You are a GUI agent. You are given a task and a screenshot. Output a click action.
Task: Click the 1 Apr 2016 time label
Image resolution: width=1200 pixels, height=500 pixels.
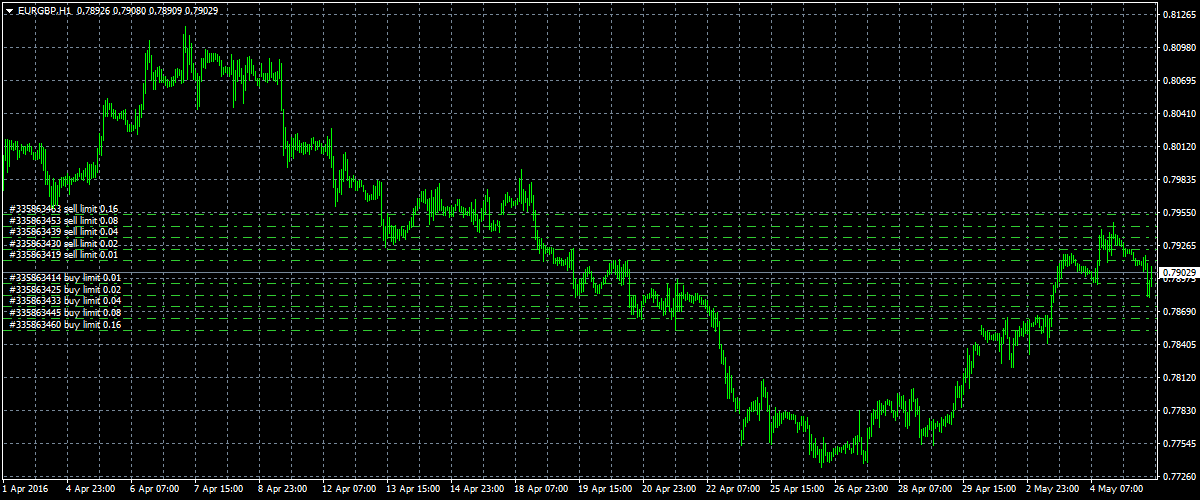(24, 491)
